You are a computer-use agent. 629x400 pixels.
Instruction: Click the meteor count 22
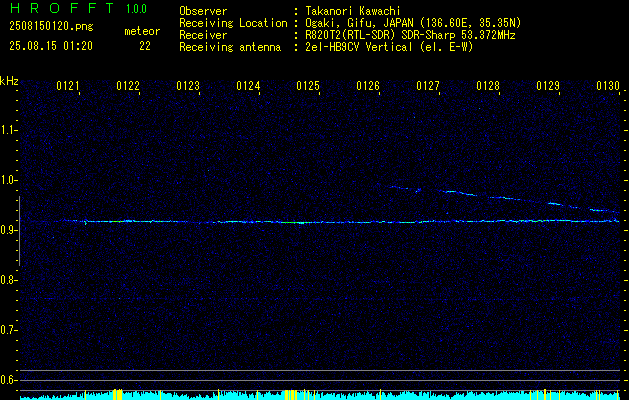click(145, 46)
